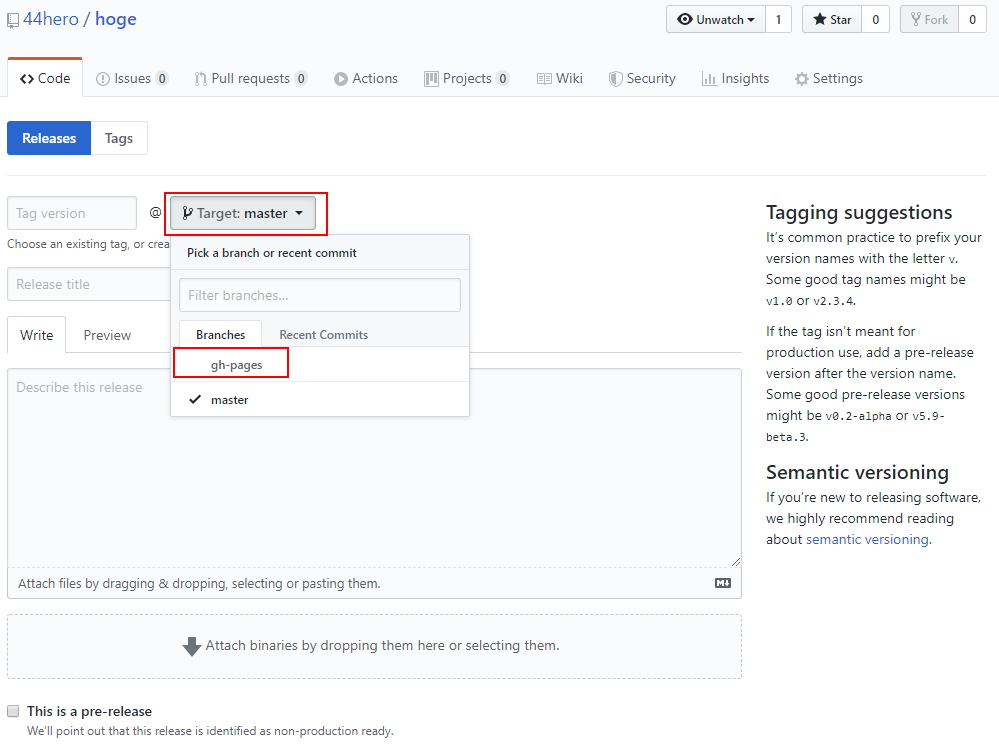
Task: Switch to the Recent Commits tab
Action: coord(324,335)
